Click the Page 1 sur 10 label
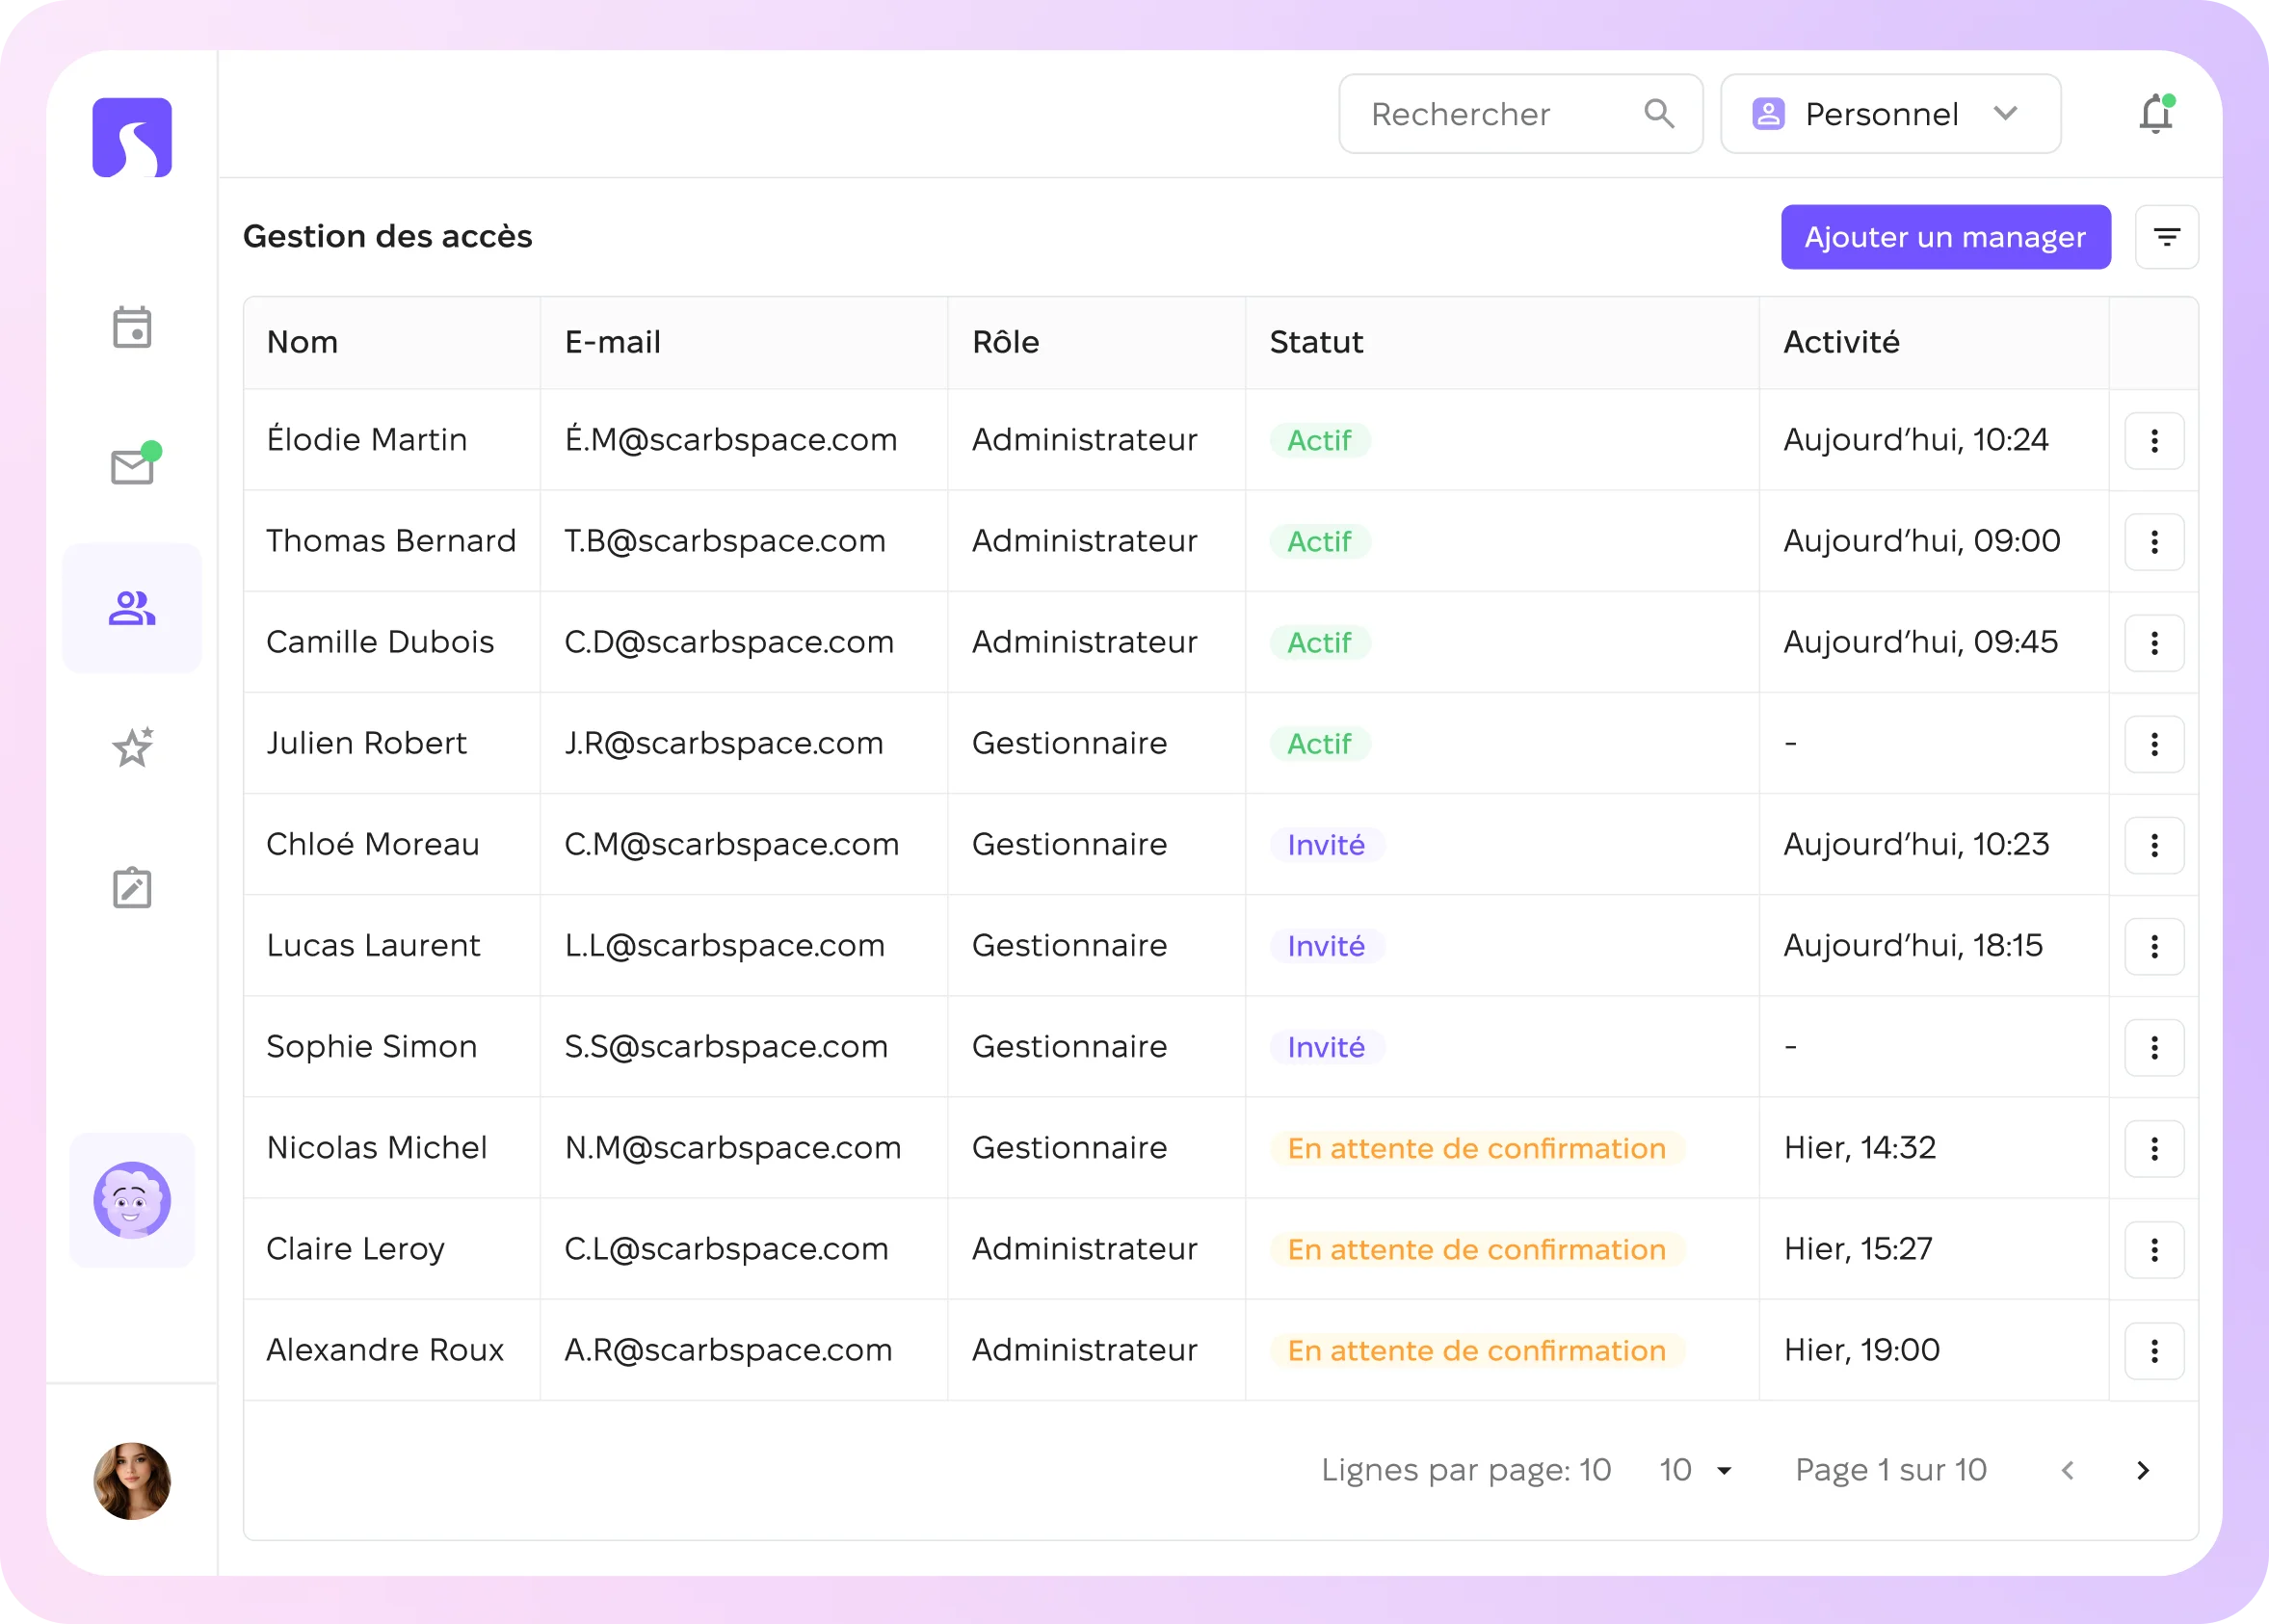The image size is (2269, 1624). click(1890, 1470)
